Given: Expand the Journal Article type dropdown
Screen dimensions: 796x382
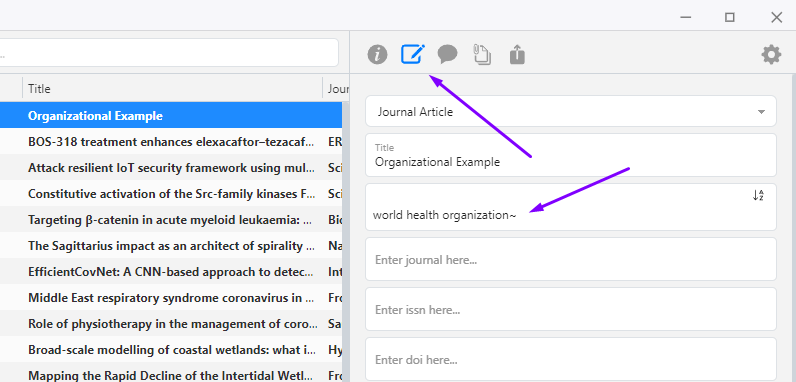Looking at the screenshot, I should pyautogui.click(x=571, y=112).
